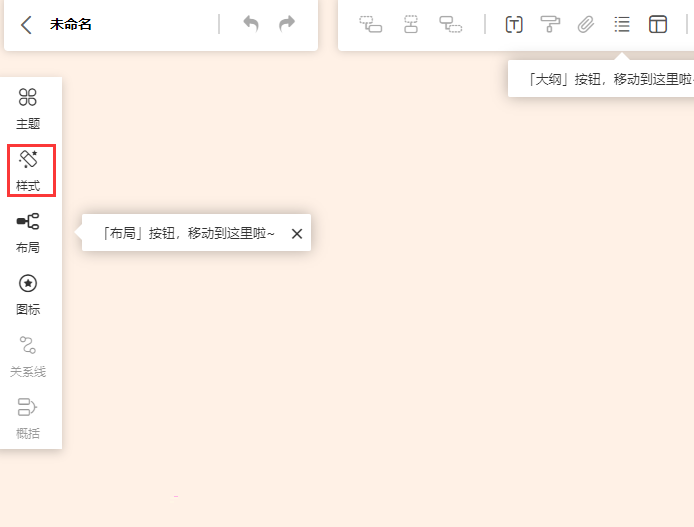Open the 主题 theme panel
Viewport: 694px width, 527px height.
pos(28,109)
